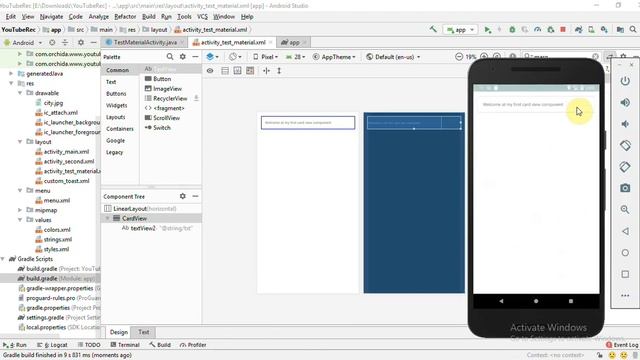Take emulator screenshot with camera icon
This screenshot has width=640, height=360.
(x=625, y=188)
